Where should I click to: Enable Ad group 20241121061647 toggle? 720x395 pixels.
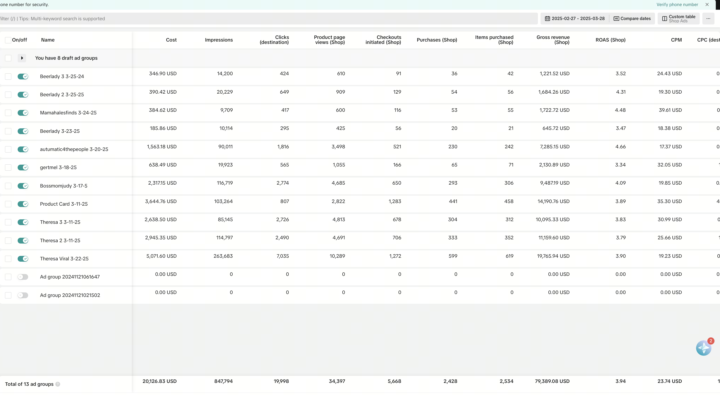23,276
